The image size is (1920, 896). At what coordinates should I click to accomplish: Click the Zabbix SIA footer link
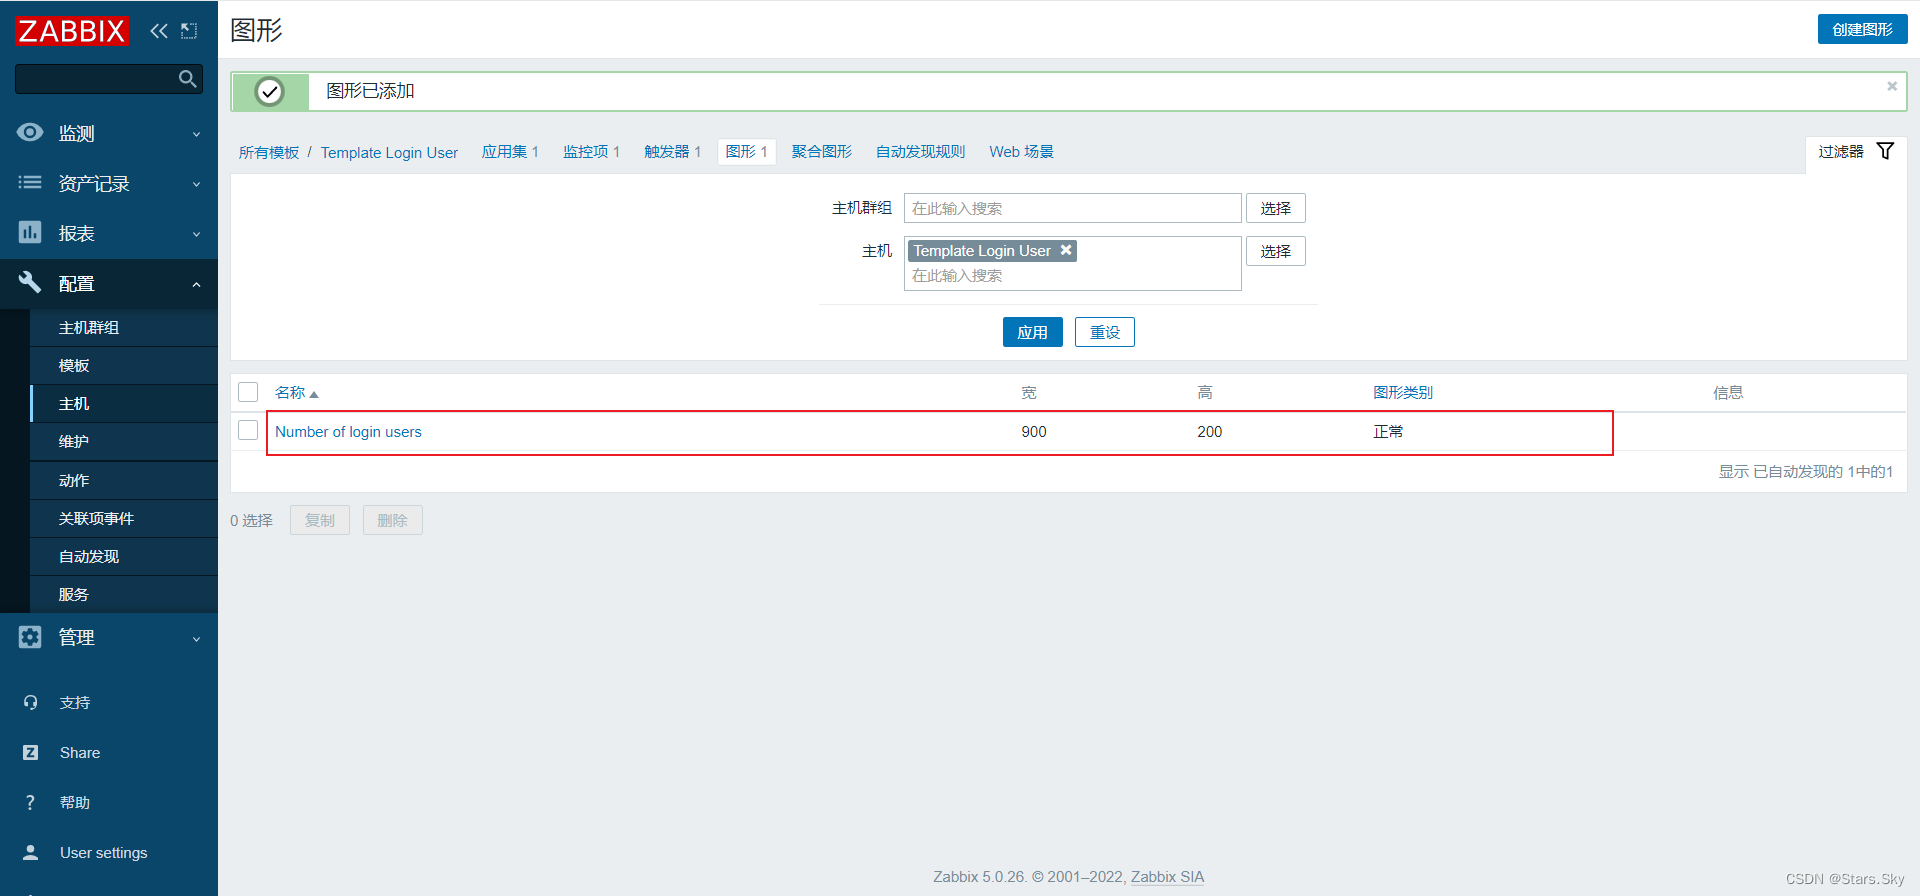point(1167,876)
